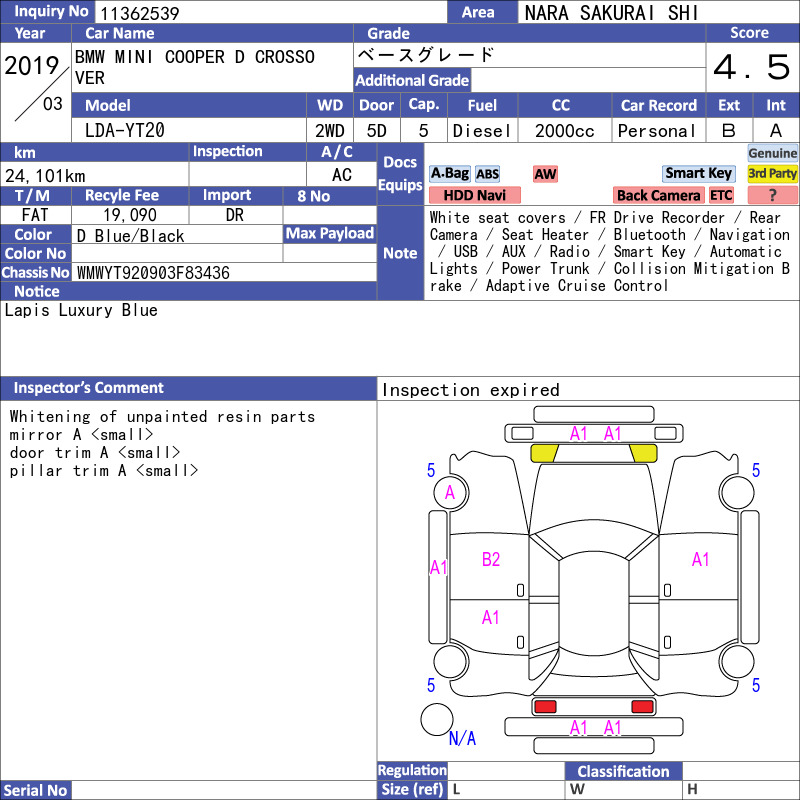
Task: Click the yellow left headlight on diagram
Action: (x=544, y=453)
